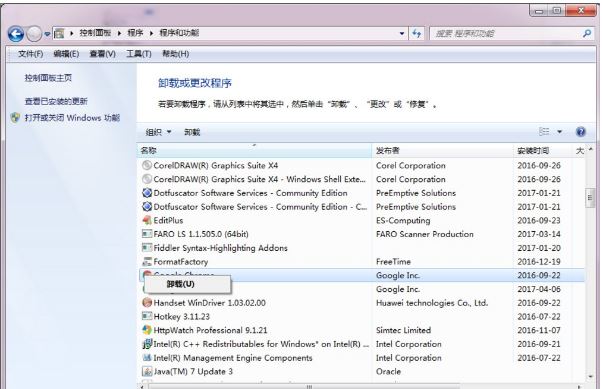The width and height of the screenshot is (602, 389).
Task: Expand arrow after 控制面板 in breadcrumb
Action: click(x=119, y=33)
